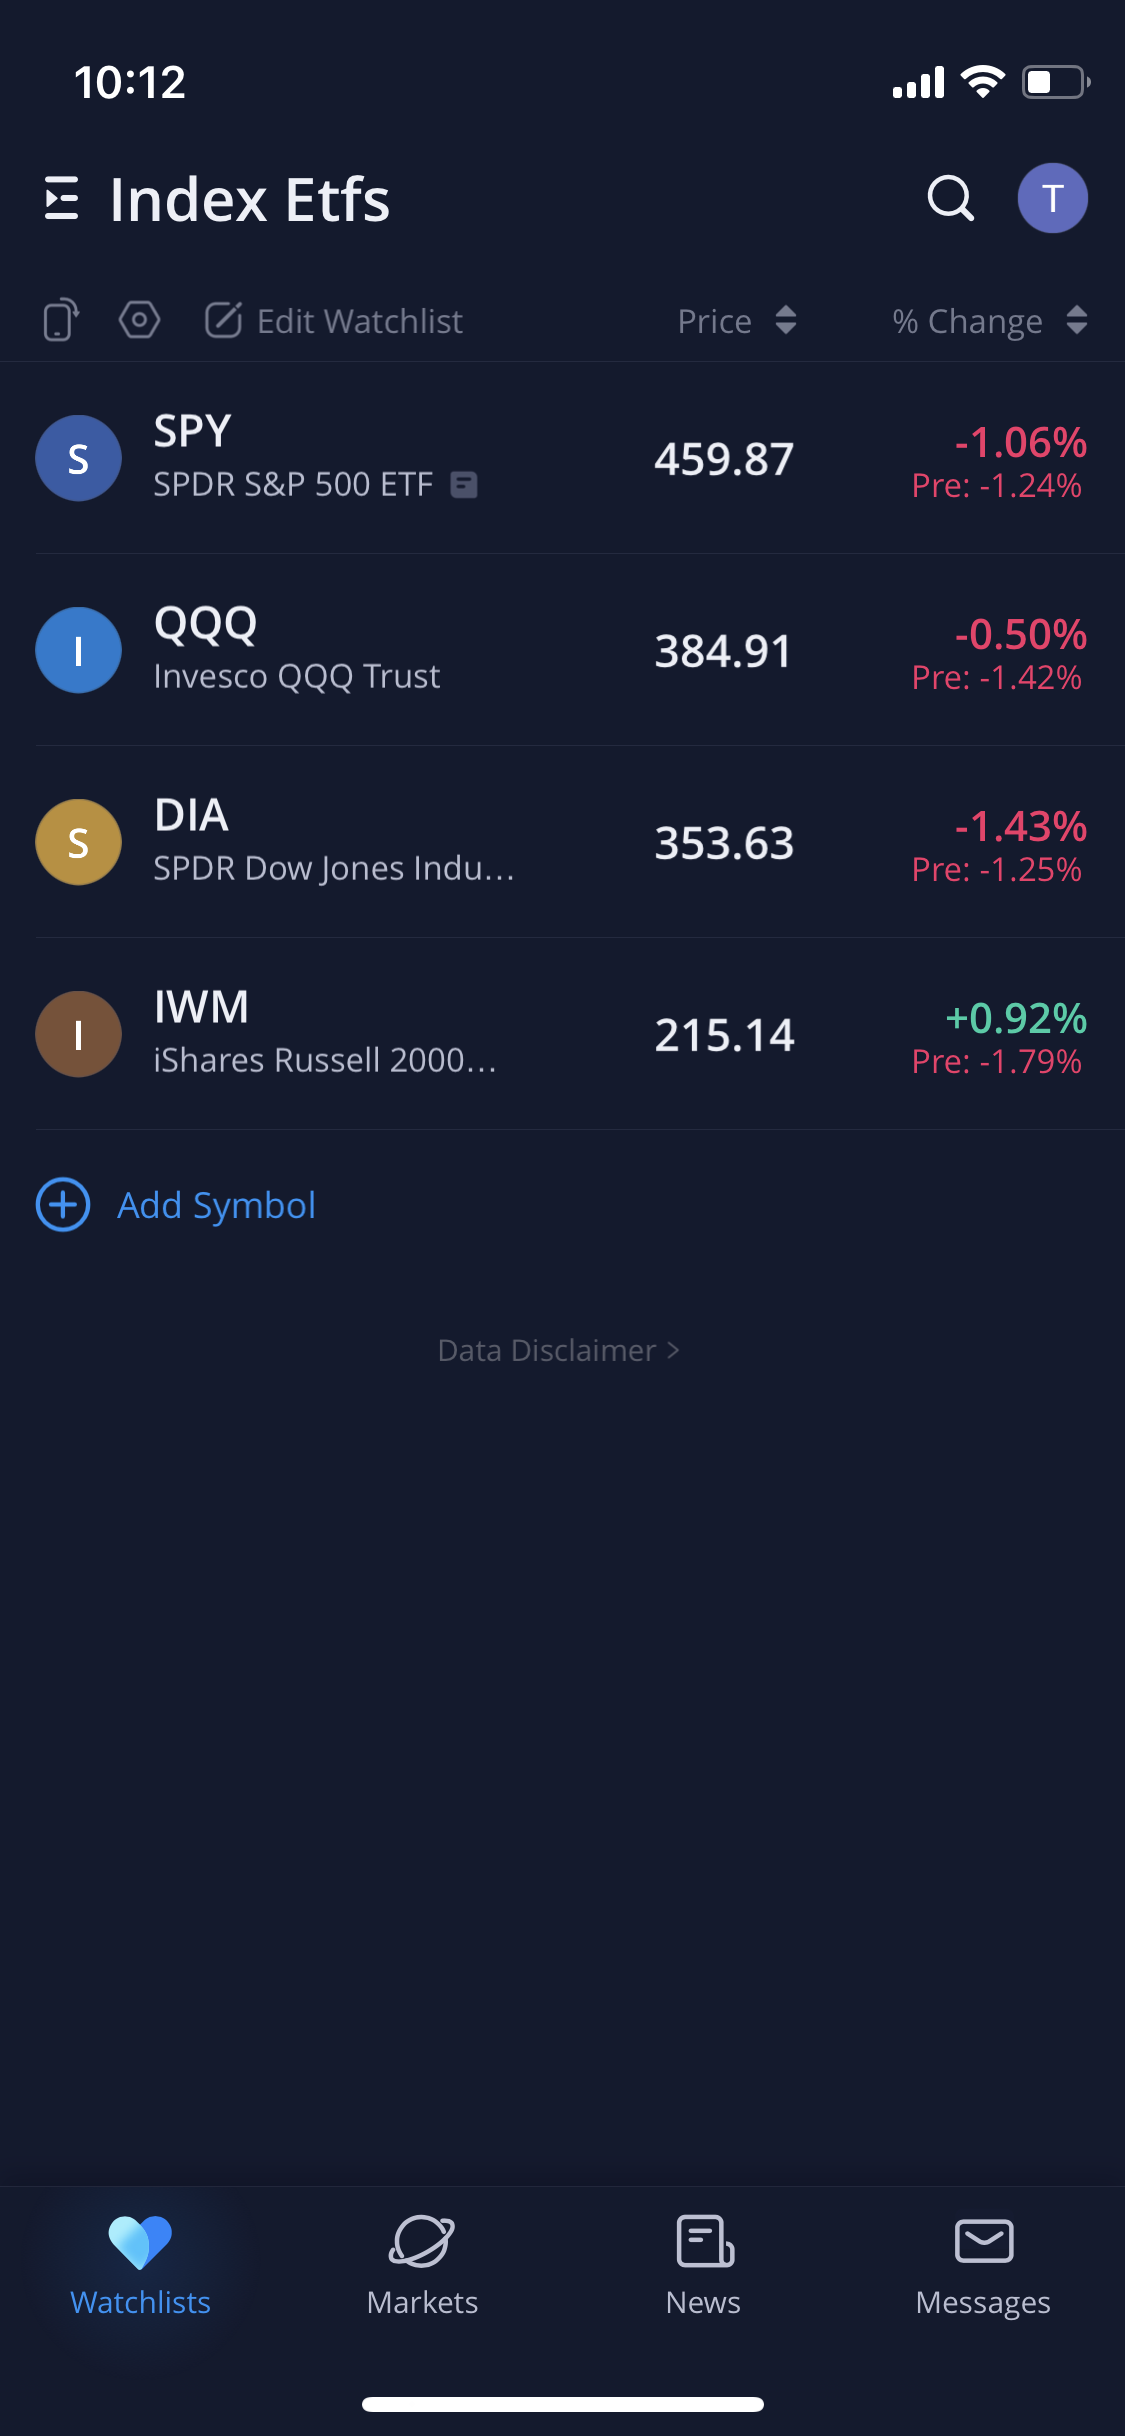Open watchlist settings hexagon icon
The height and width of the screenshot is (2436, 1125).
click(139, 321)
